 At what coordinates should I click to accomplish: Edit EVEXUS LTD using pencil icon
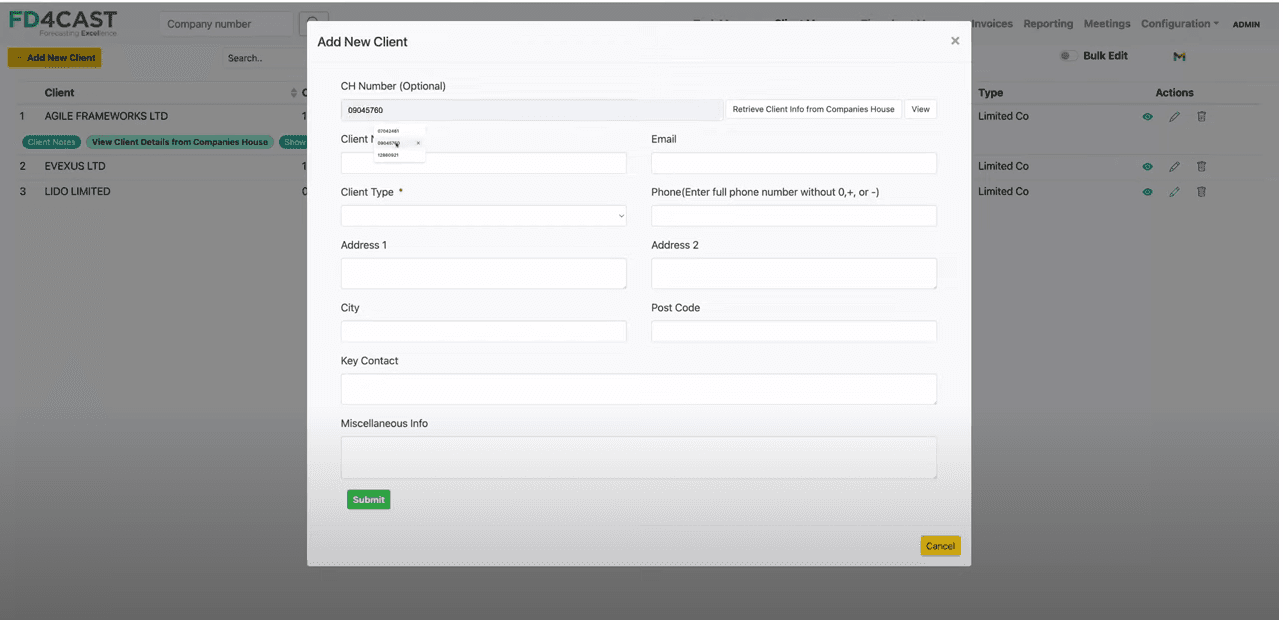pyautogui.click(x=1174, y=167)
